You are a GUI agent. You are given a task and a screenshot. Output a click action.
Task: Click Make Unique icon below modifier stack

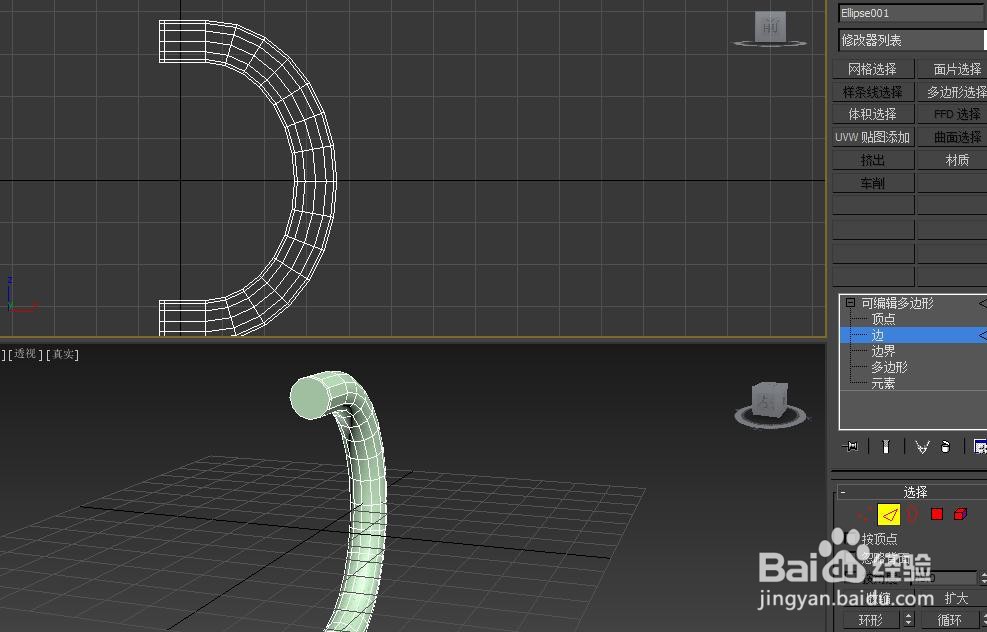point(922,447)
